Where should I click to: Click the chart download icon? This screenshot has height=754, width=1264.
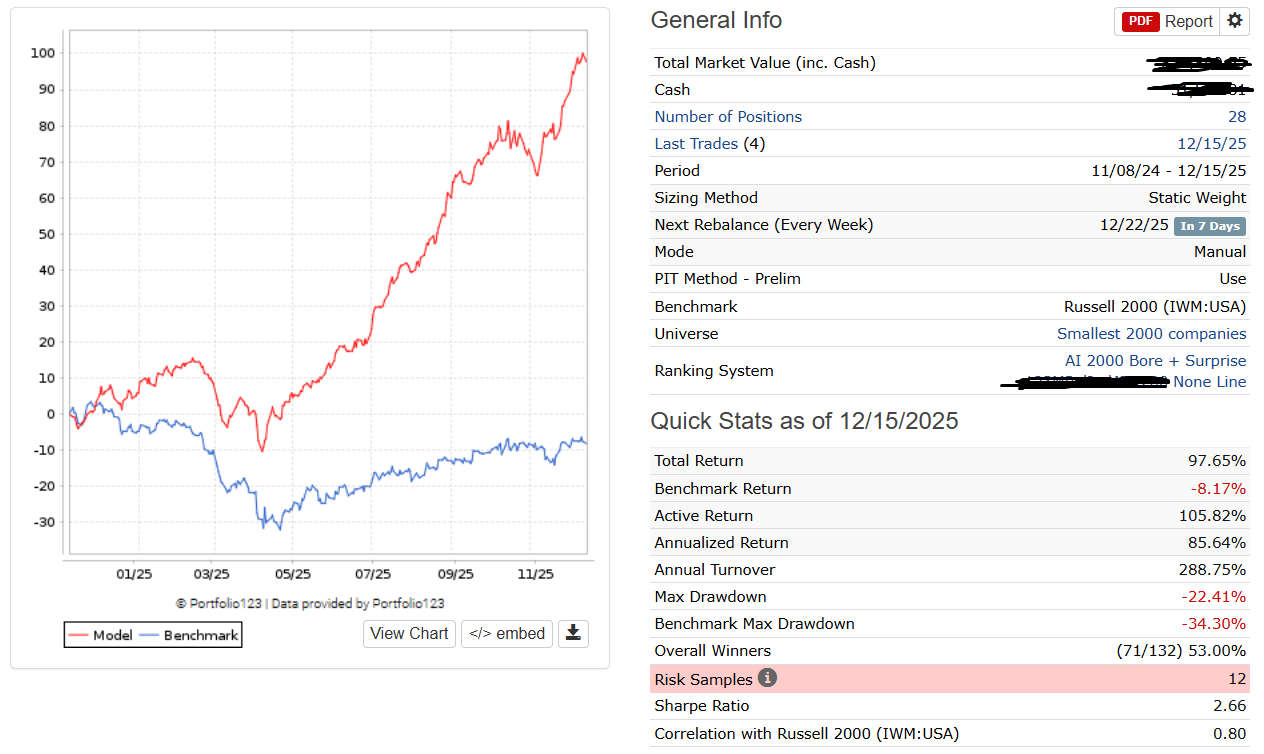point(573,633)
